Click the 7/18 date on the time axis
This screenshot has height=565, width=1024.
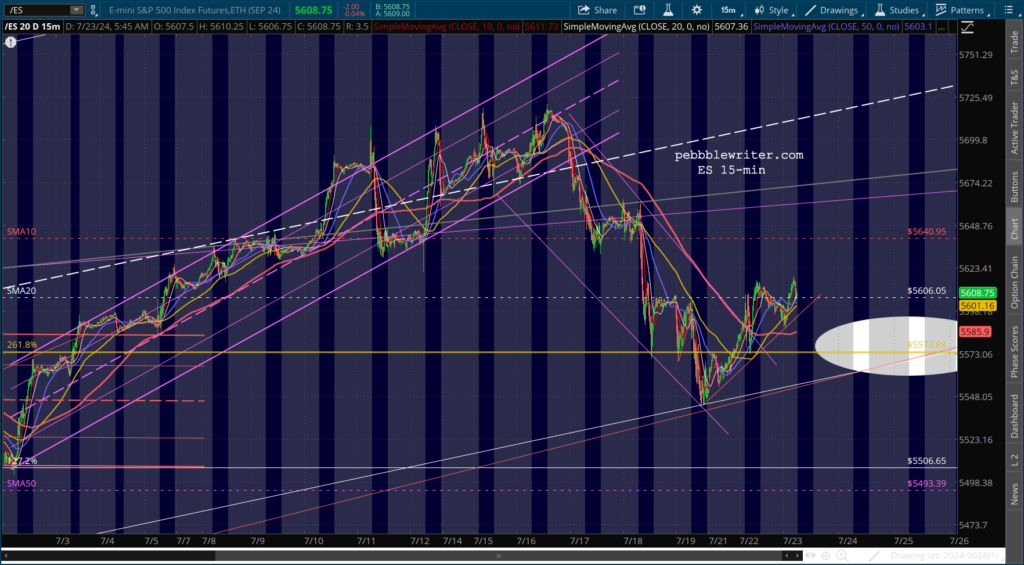point(632,541)
